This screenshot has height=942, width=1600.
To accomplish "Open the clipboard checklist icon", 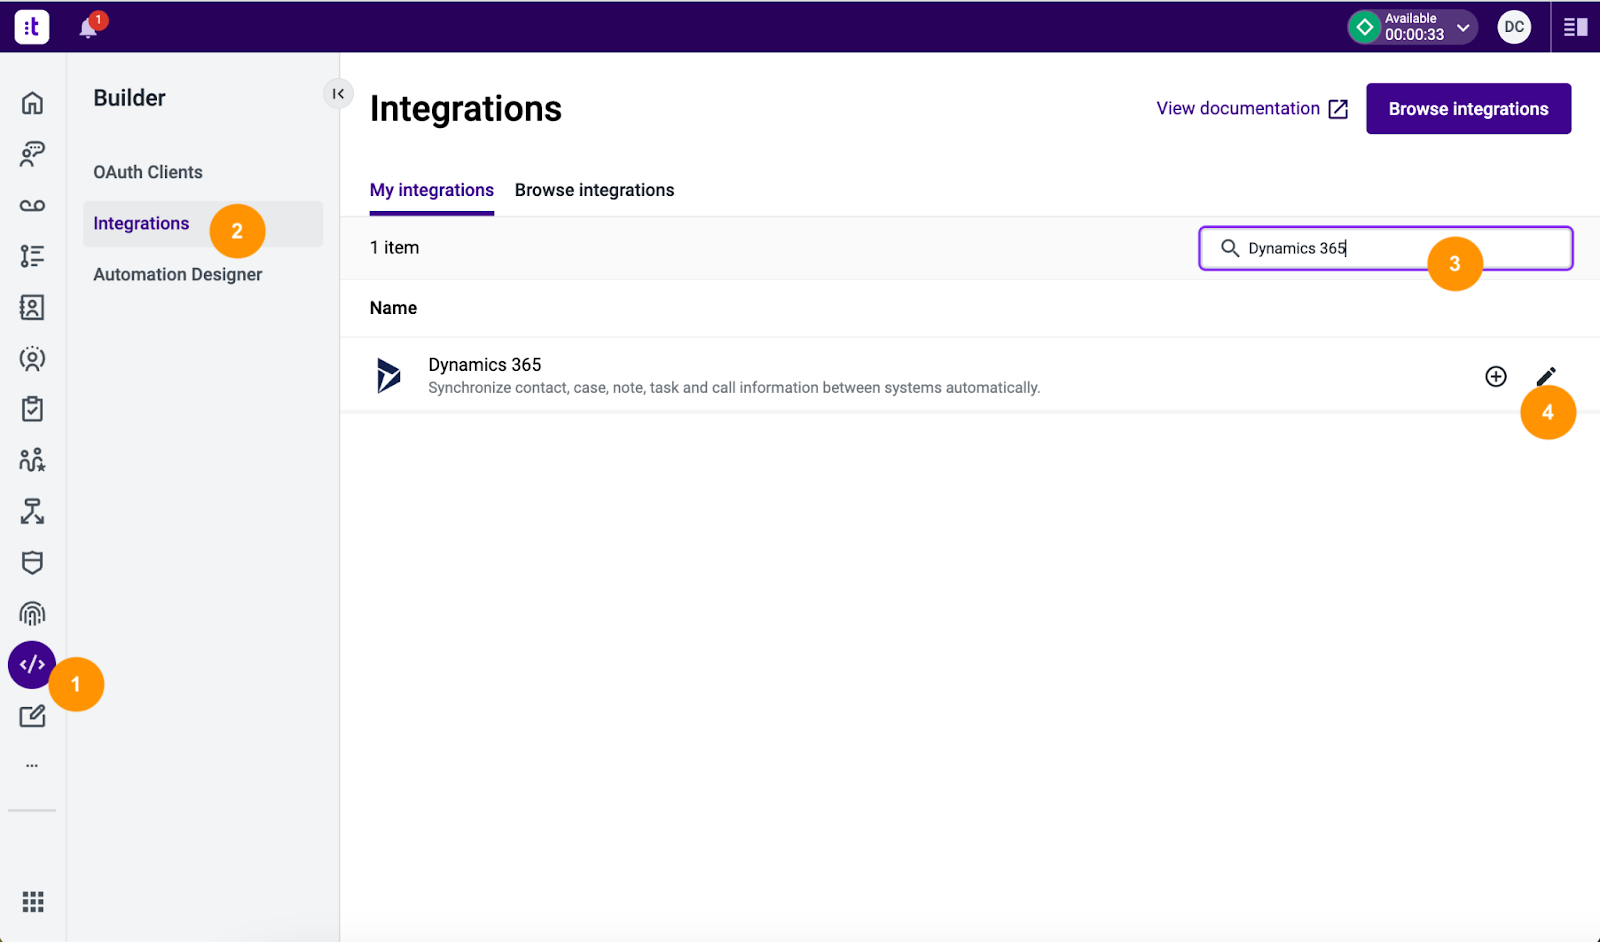I will [x=32, y=409].
